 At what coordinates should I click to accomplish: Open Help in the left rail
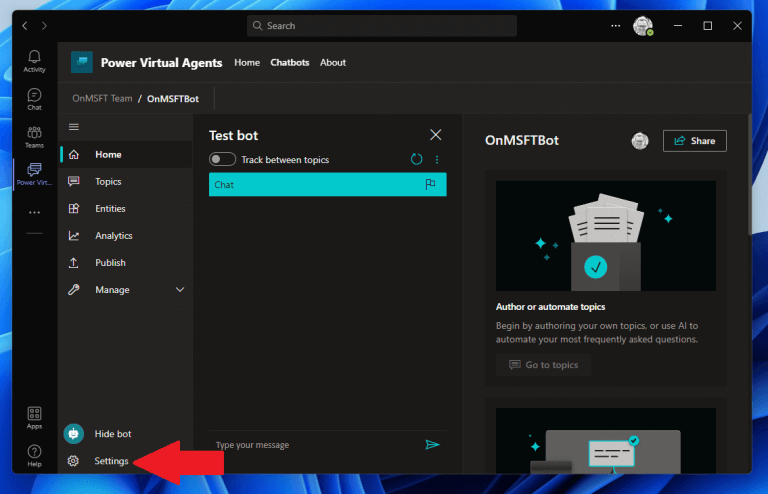34,456
